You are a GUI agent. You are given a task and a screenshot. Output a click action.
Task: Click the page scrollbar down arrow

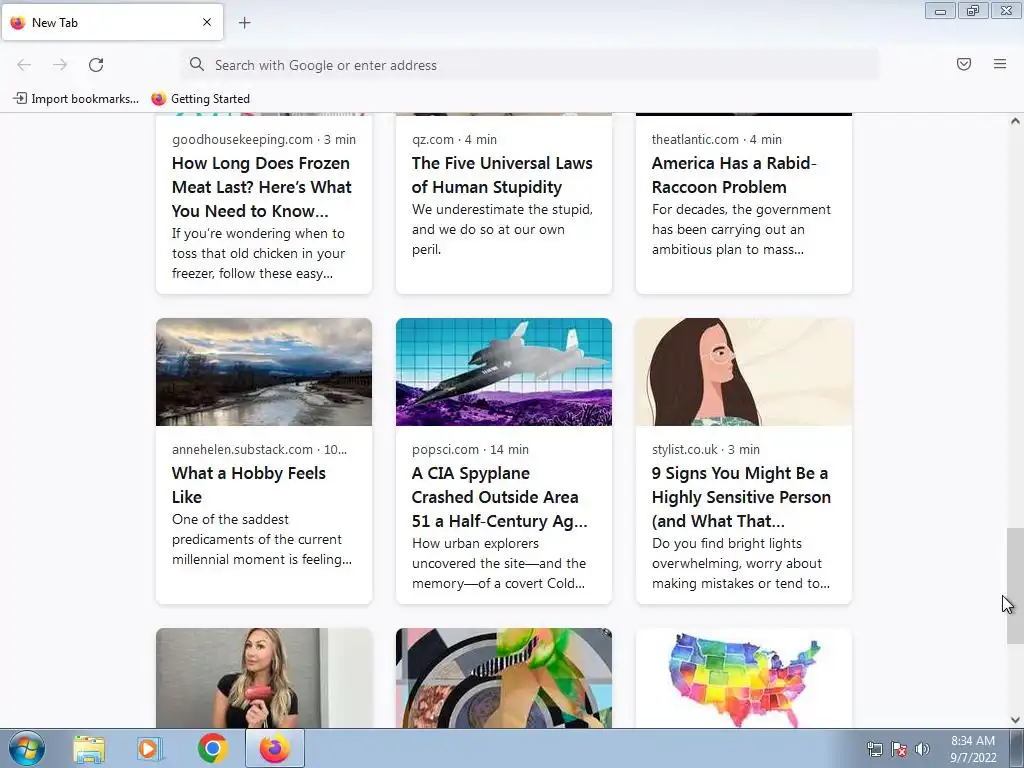[x=1015, y=720]
